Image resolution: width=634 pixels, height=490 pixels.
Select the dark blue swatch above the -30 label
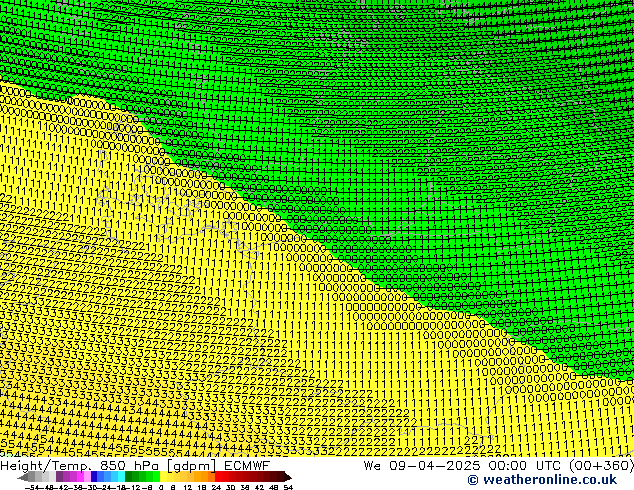tap(94, 476)
